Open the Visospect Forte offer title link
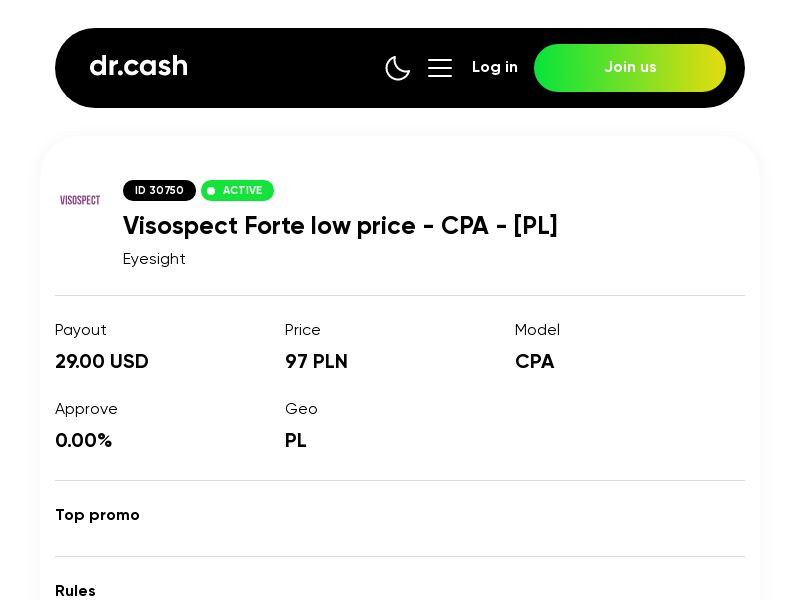The image size is (800, 600). (x=340, y=226)
